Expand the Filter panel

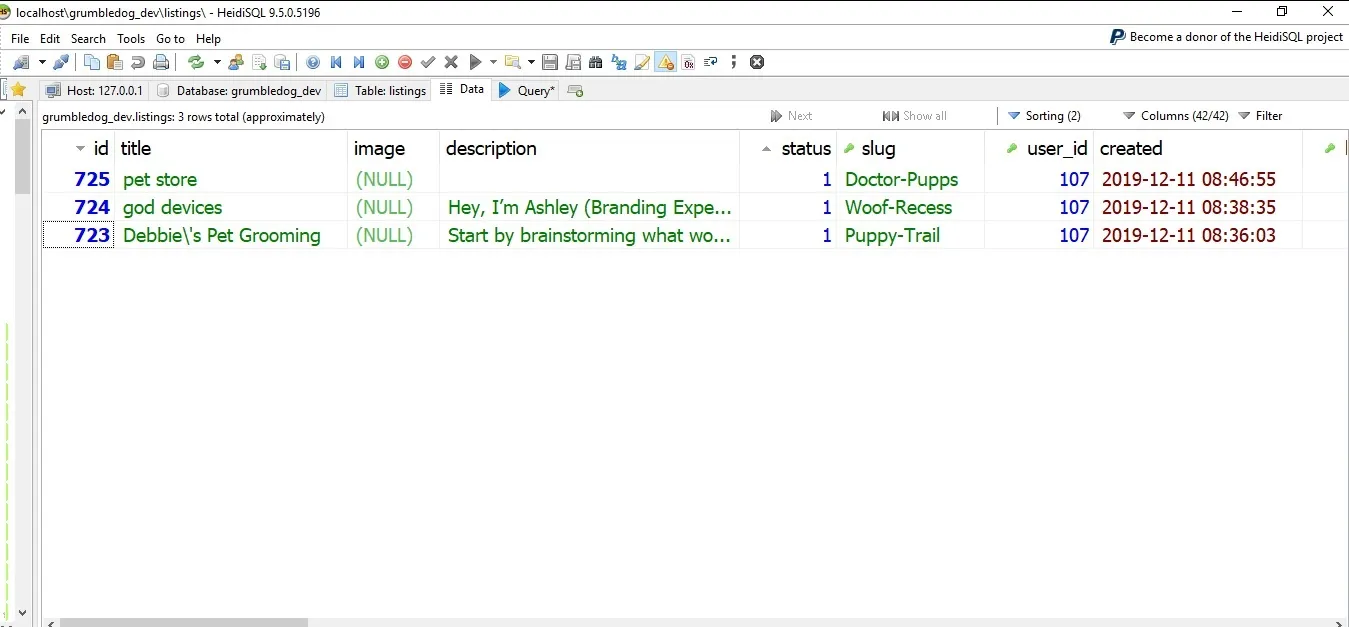1261,116
